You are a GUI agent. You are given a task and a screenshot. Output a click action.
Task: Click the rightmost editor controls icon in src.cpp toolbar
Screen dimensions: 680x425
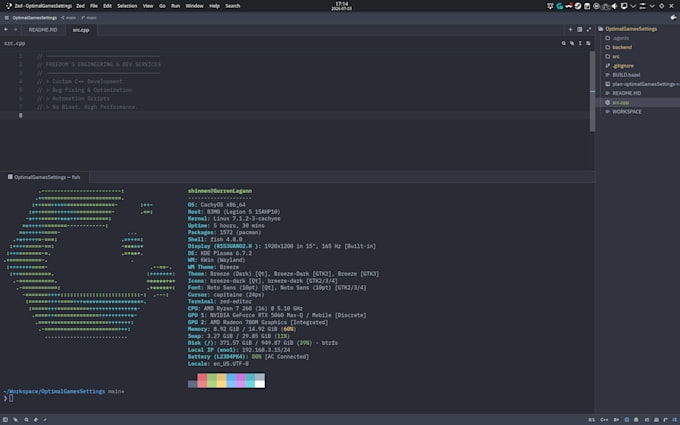click(x=588, y=43)
